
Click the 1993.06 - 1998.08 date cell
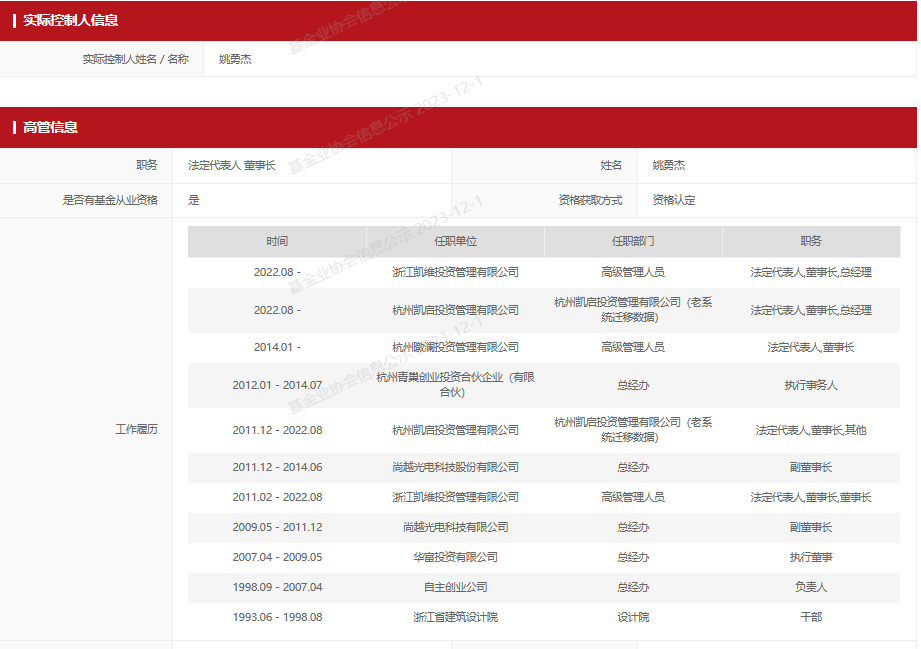click(x=277, y=617)
